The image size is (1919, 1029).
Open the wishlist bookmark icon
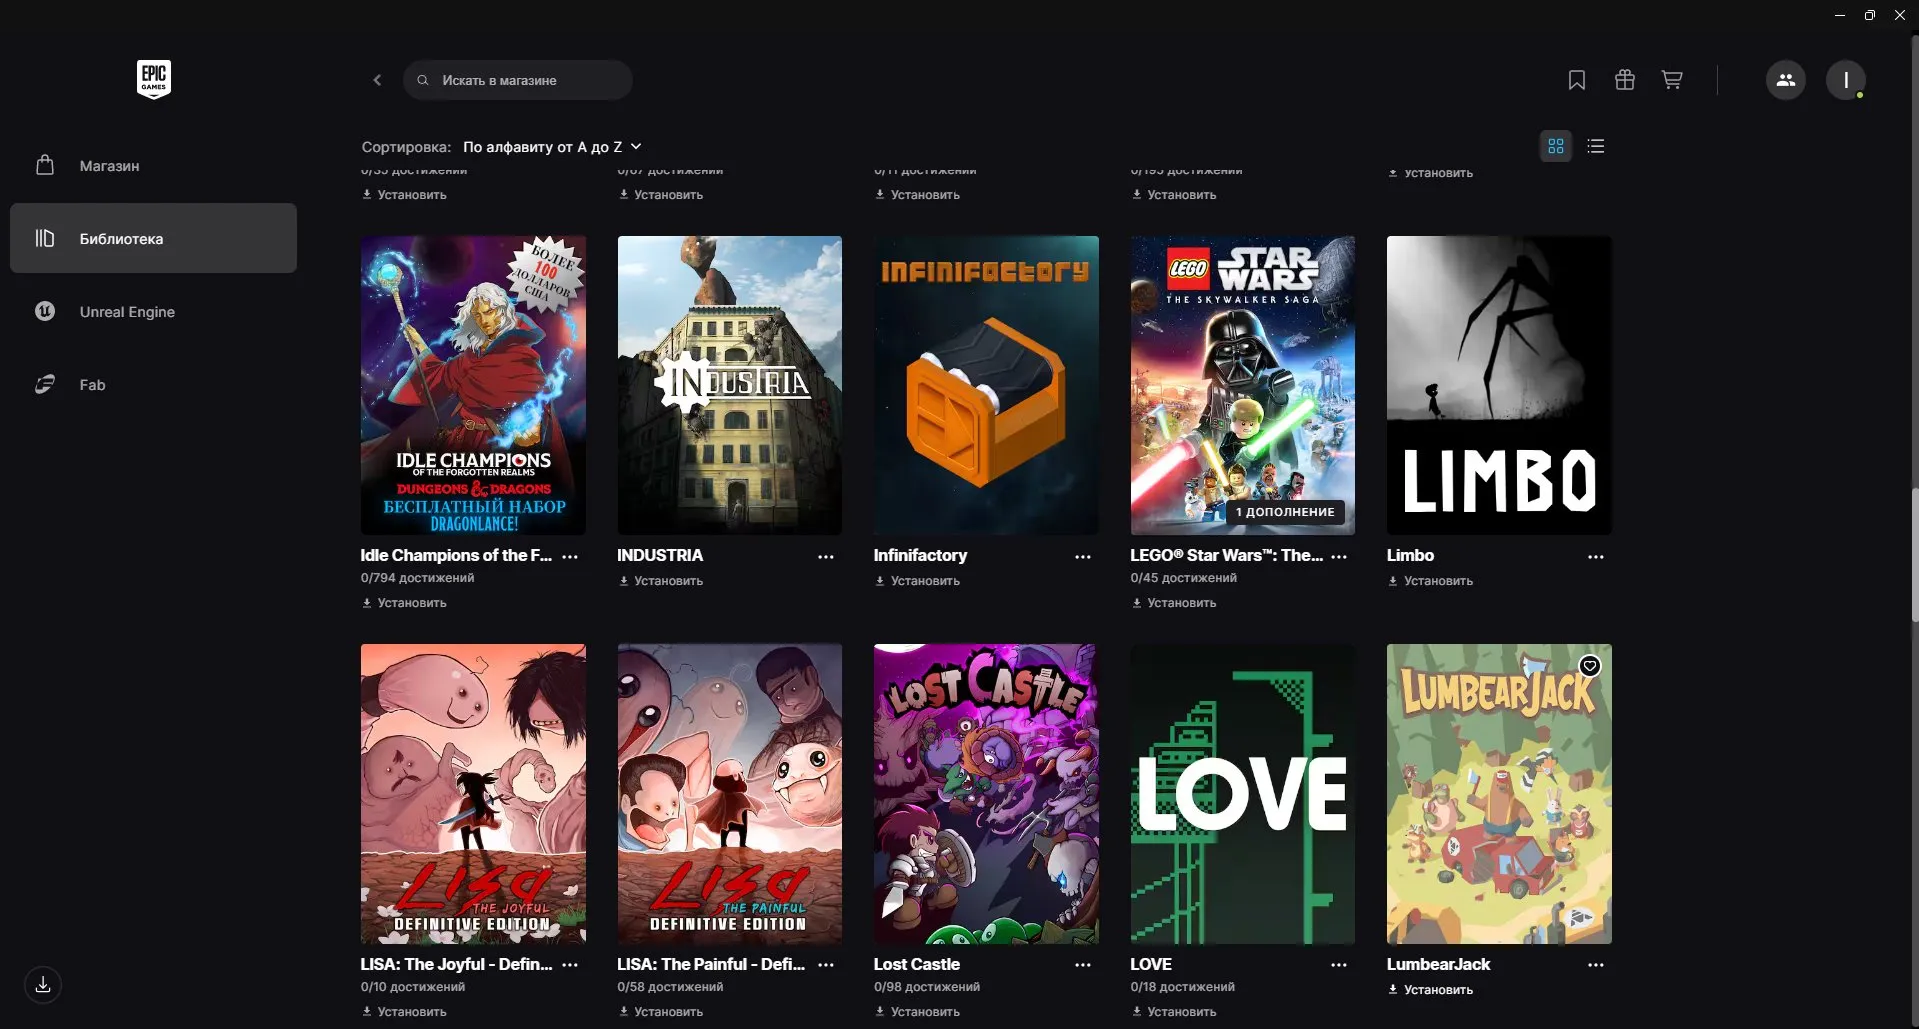[1577, 80]
